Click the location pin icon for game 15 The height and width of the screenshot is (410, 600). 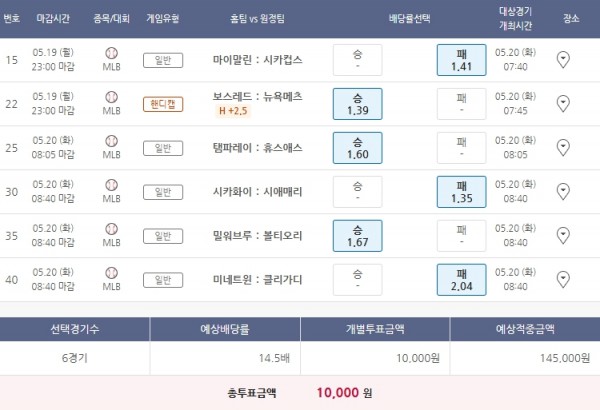coord(563,60)
